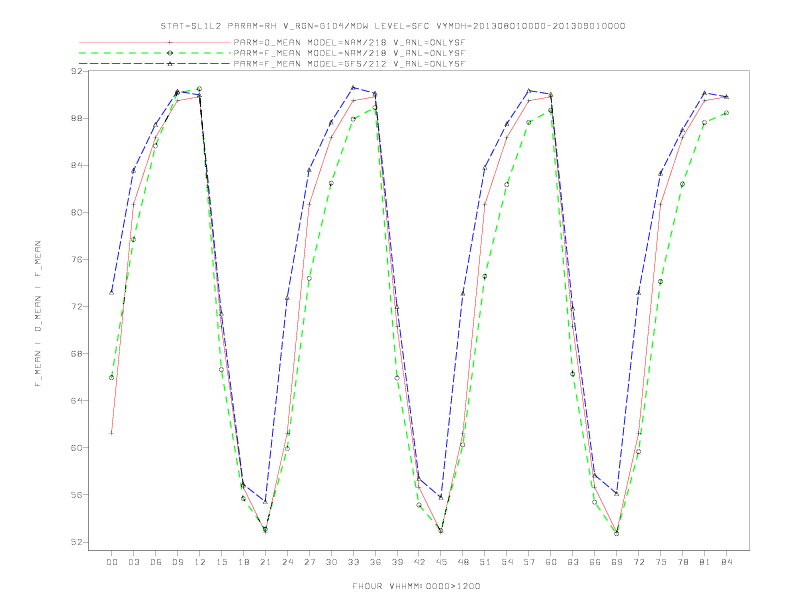Viewport: 792px width, 612px height.
Task: Click x-axis forecast hour label 75
Action: point(661,562)
